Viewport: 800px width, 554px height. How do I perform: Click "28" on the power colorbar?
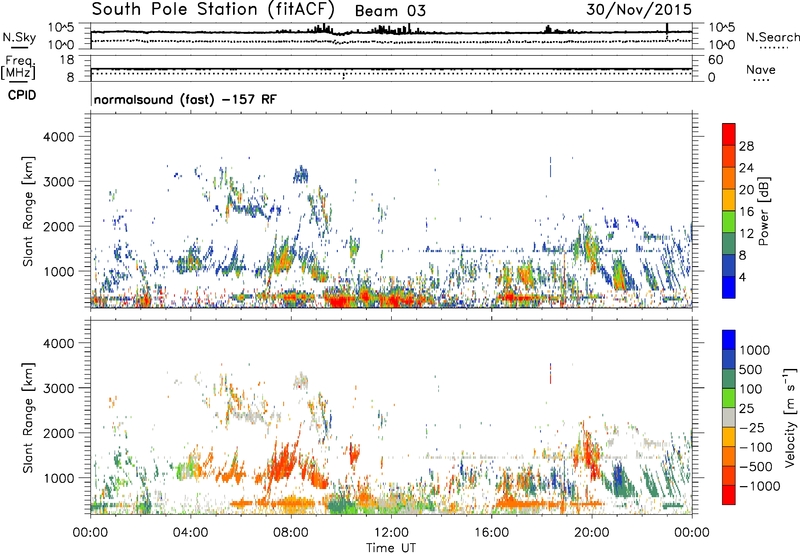point(746,146)
